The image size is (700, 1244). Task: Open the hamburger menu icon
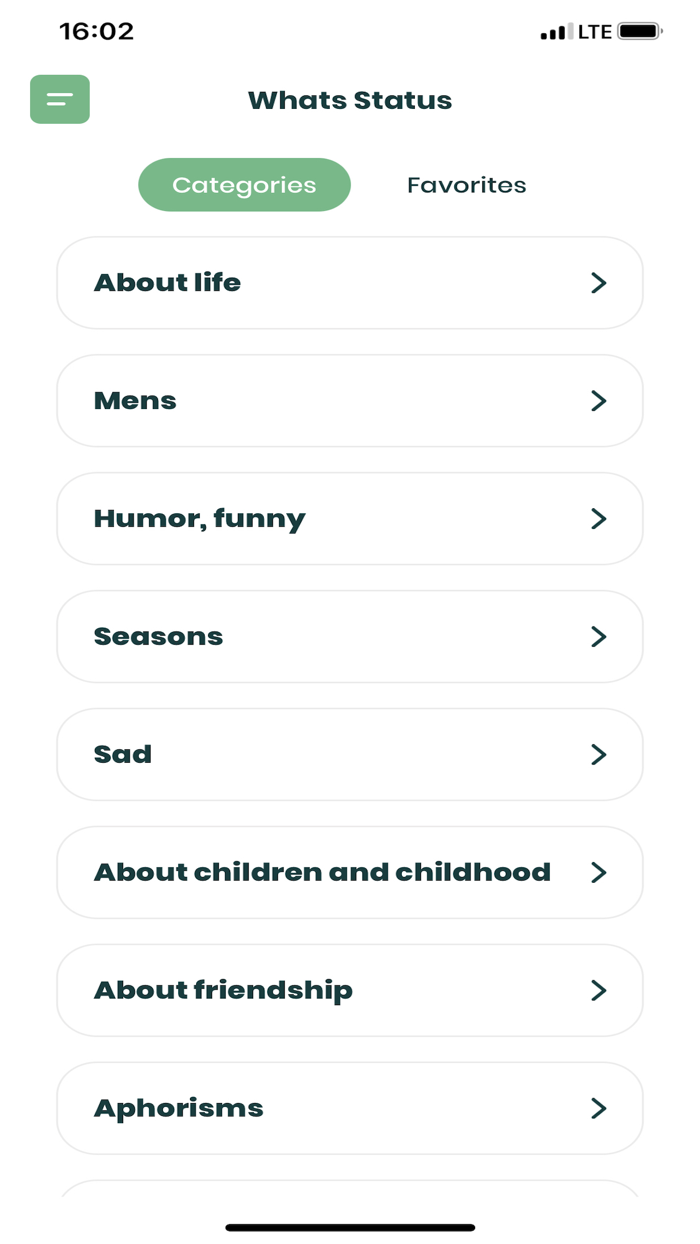coord(59,99)
